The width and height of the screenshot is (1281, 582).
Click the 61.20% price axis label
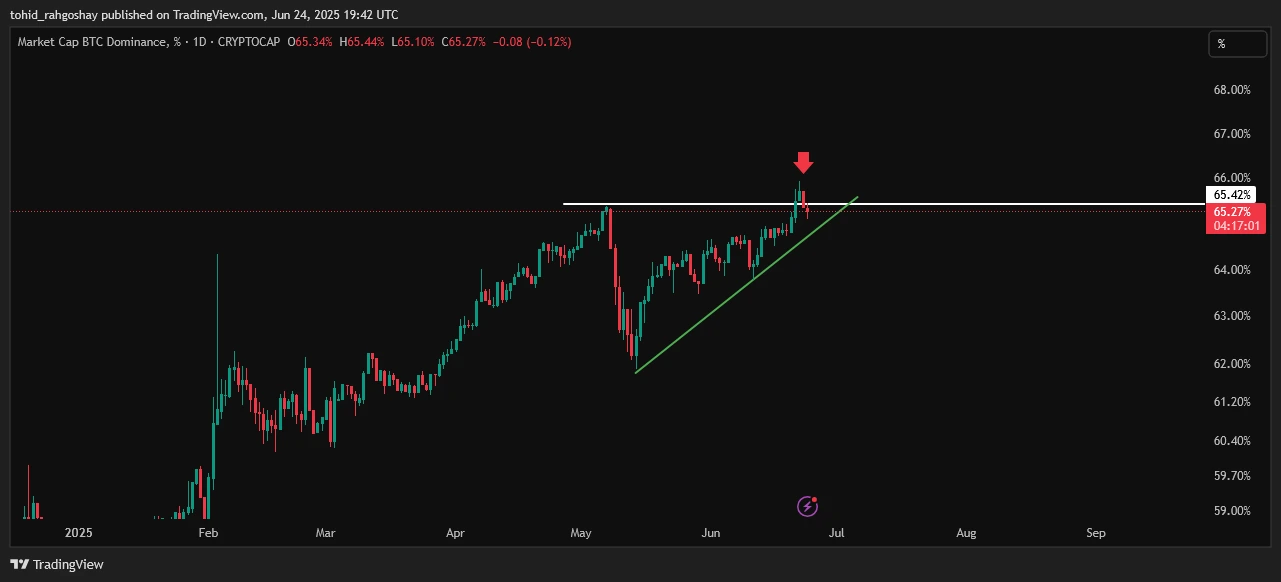pos(1232,402)
